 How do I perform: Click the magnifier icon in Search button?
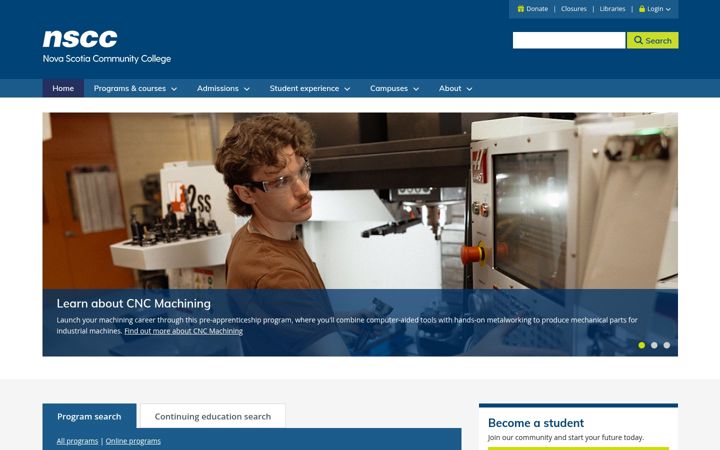638,40
